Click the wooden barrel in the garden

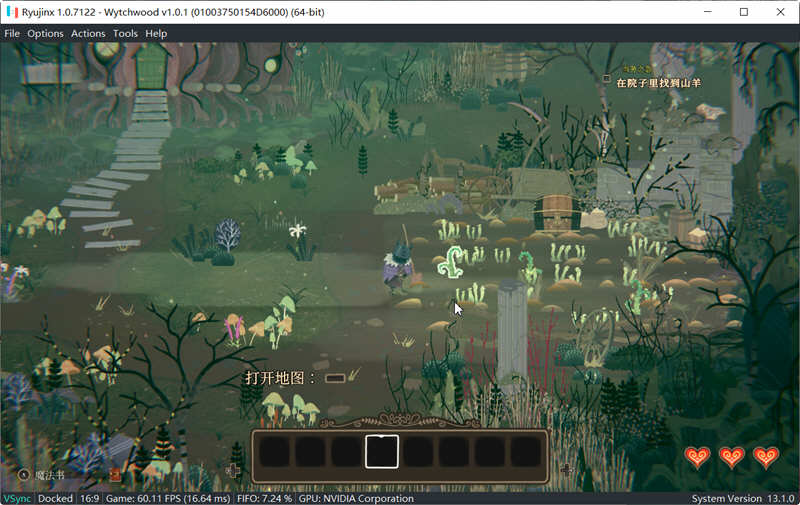557,213
